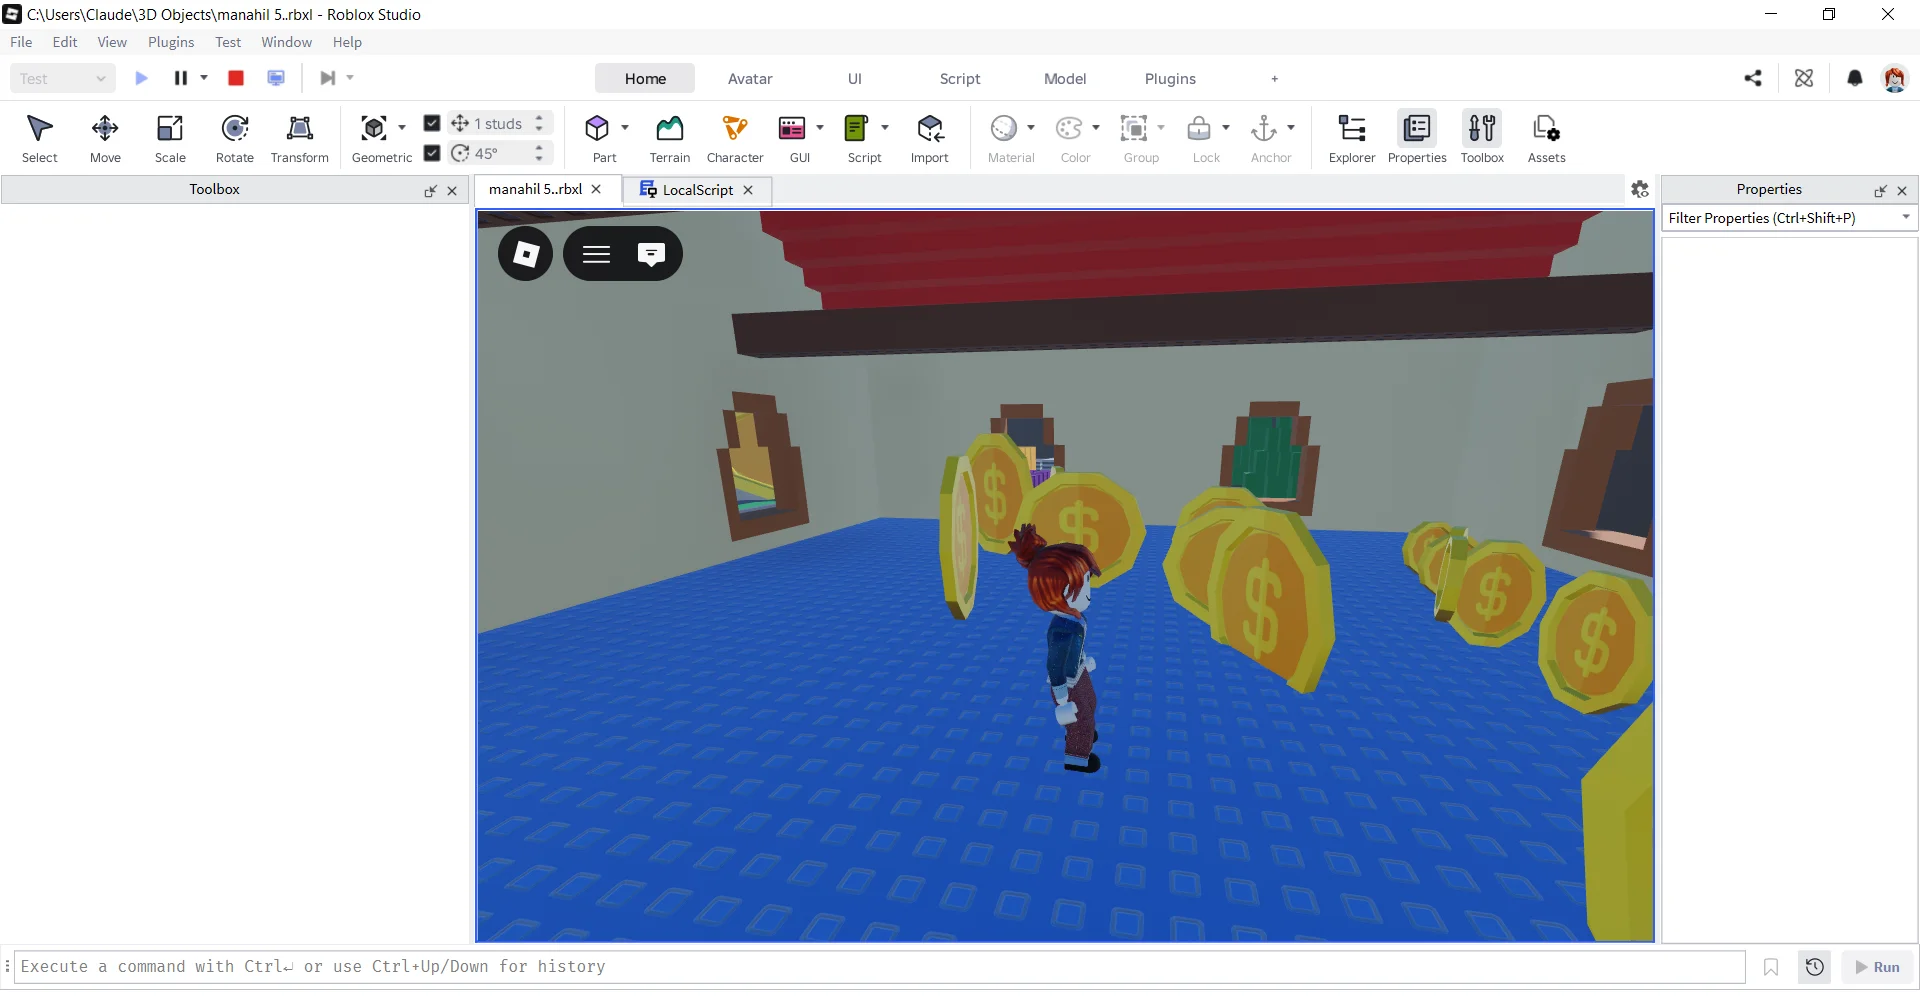Choose the Select tool
1920x1001 pixels.
pos(39,138)
